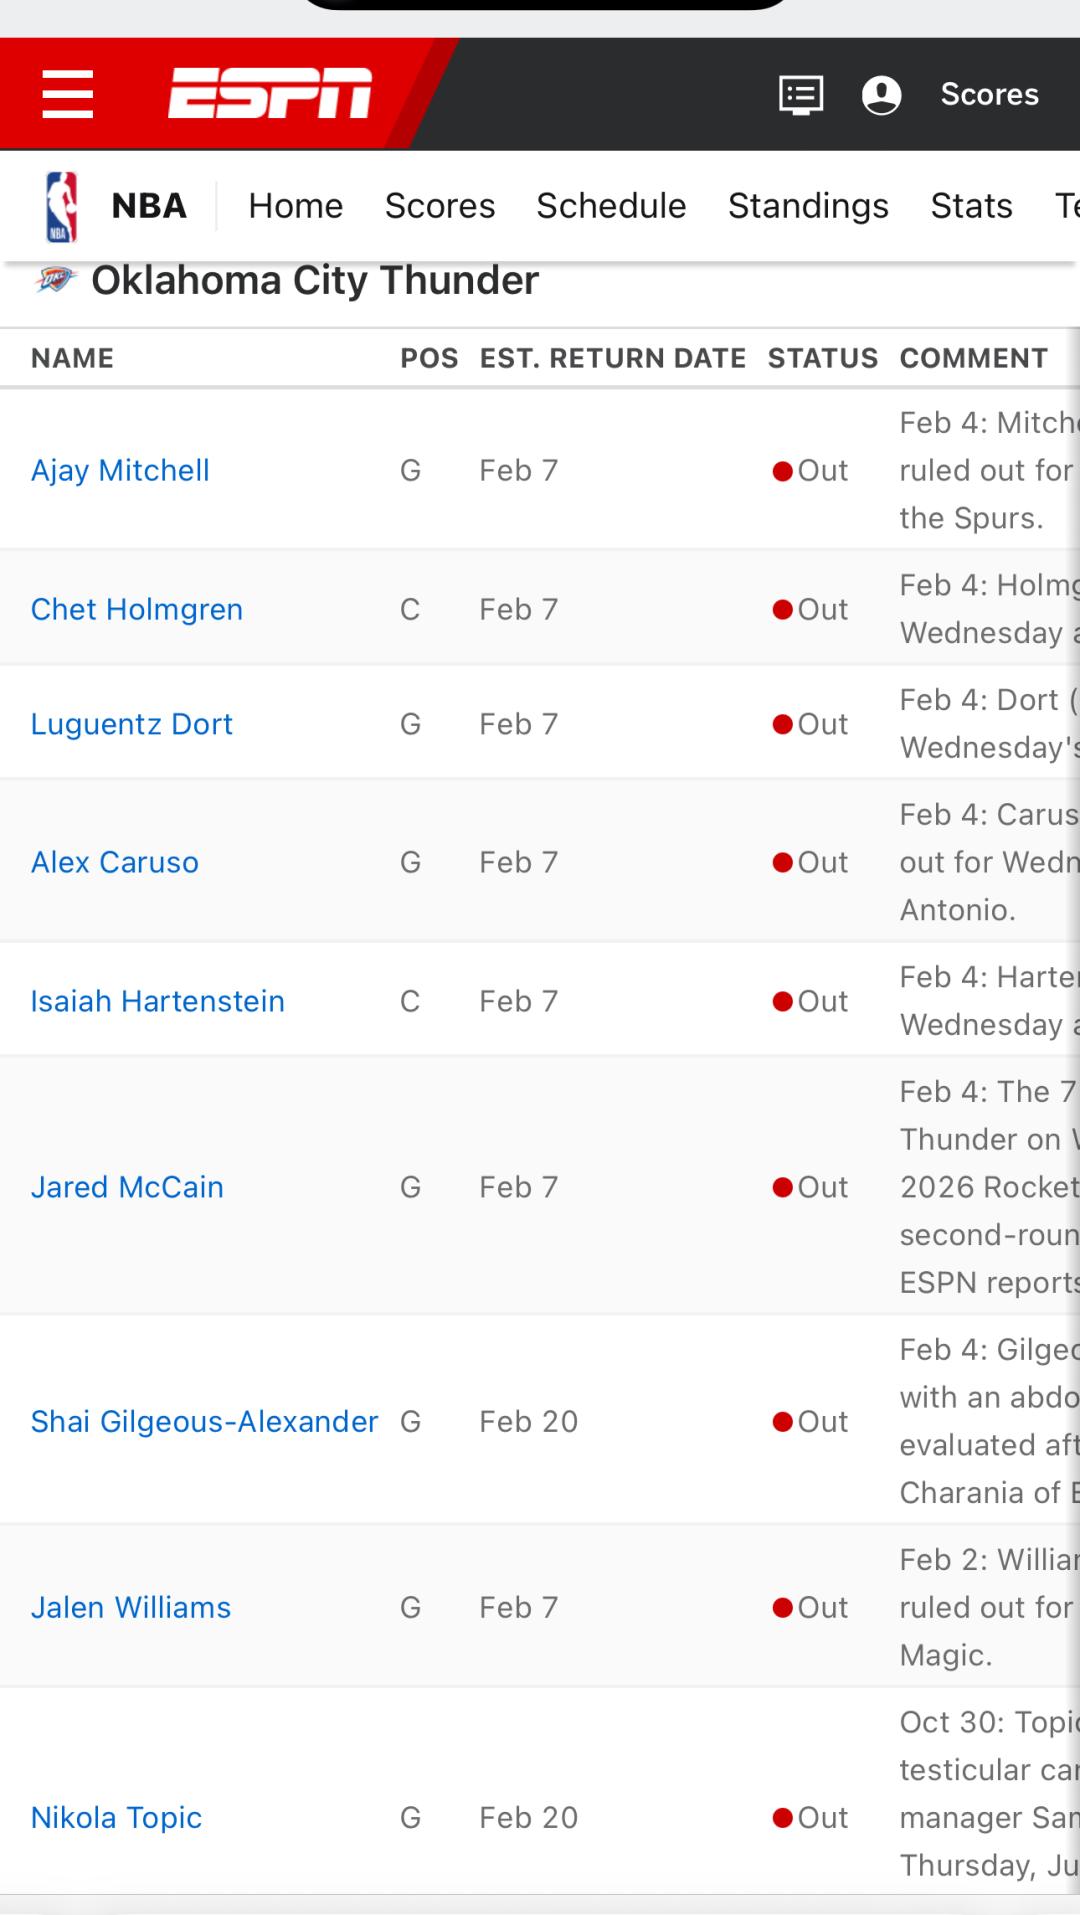Open Nikola Topic's player page
This screenshot has height=1915, width=1080.
116,1817
